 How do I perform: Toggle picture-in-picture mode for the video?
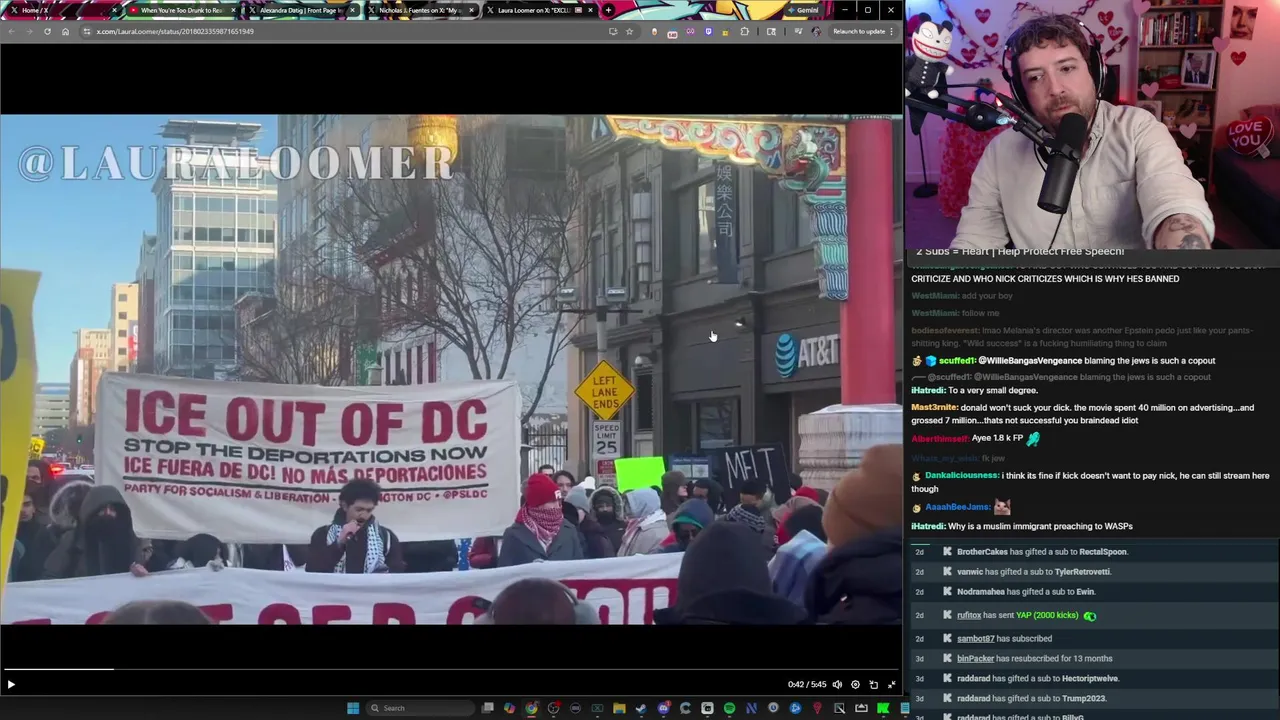click(873, 684)
